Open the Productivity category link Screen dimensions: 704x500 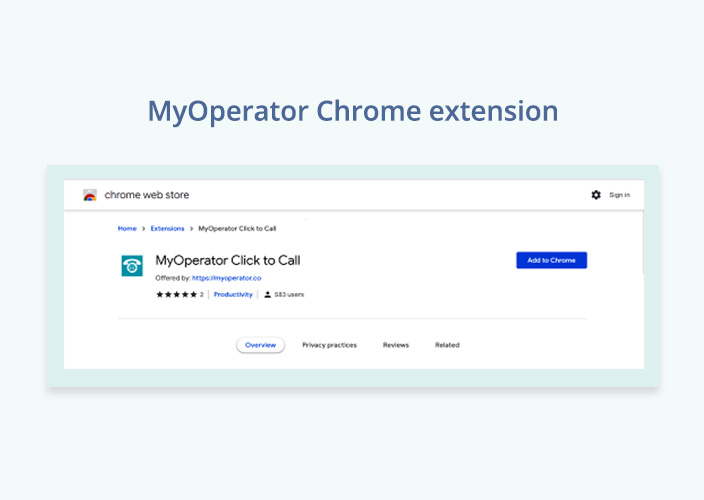click(233, 294)
